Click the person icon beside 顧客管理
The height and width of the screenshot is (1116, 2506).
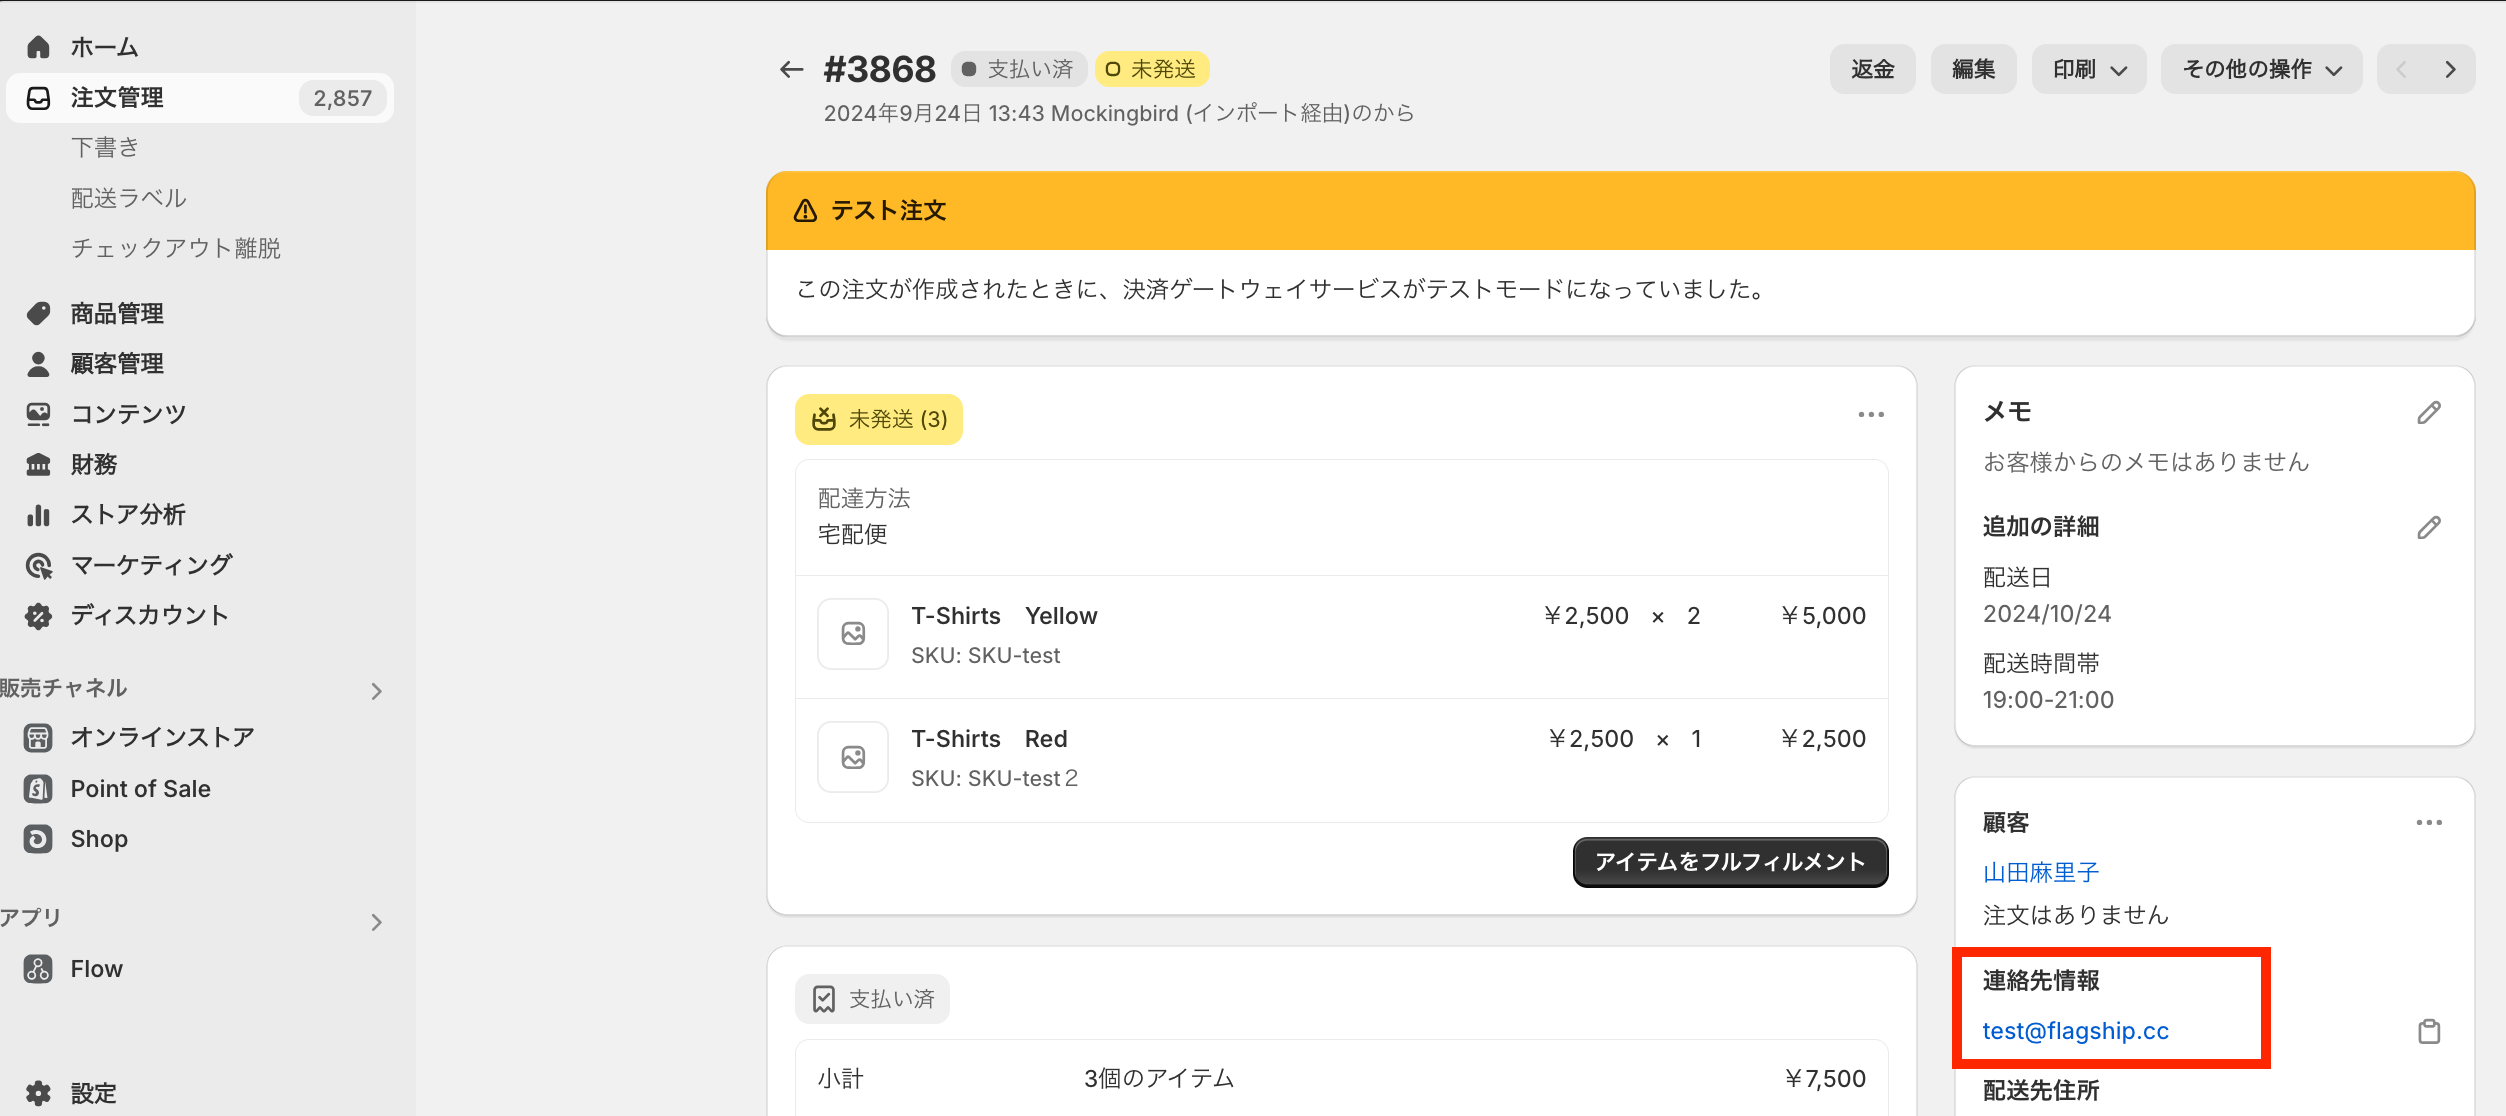pyautogui.click(x=38, y=364)
